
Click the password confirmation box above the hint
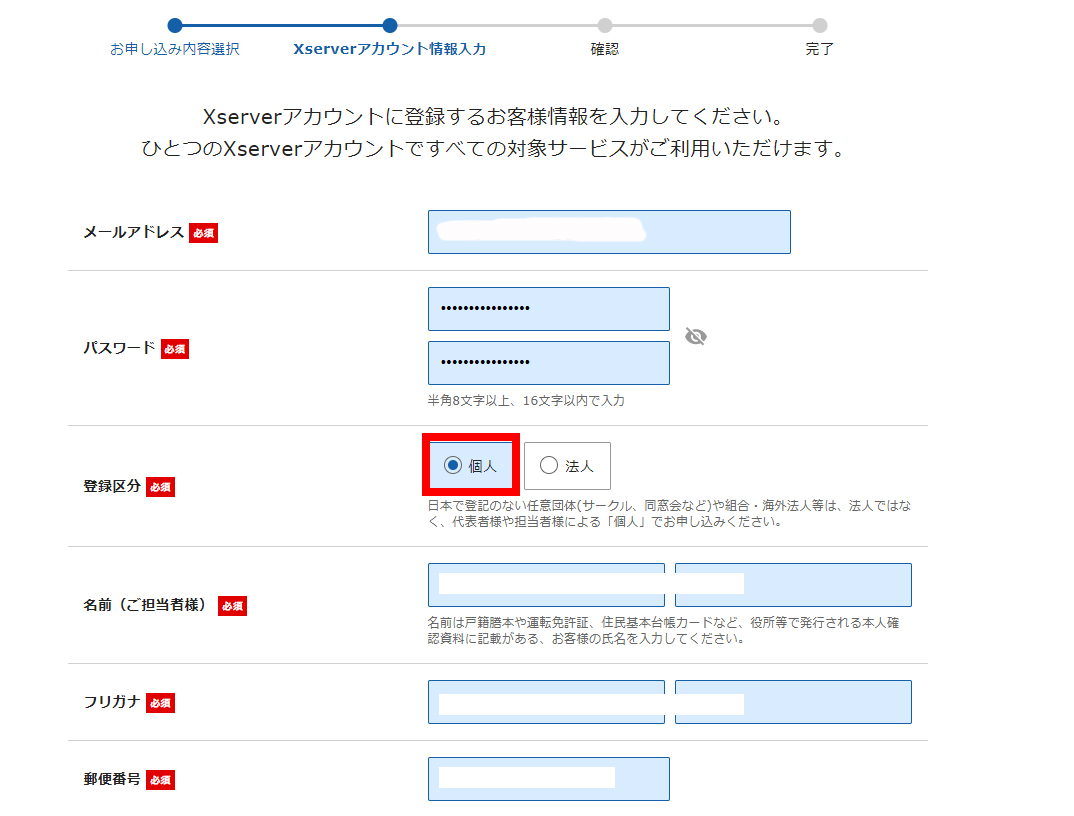[548, 363]
